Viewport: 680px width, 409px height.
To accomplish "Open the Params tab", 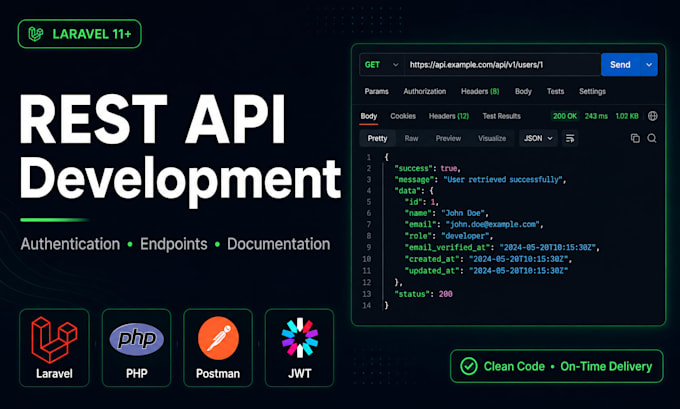I will [376, 92].
